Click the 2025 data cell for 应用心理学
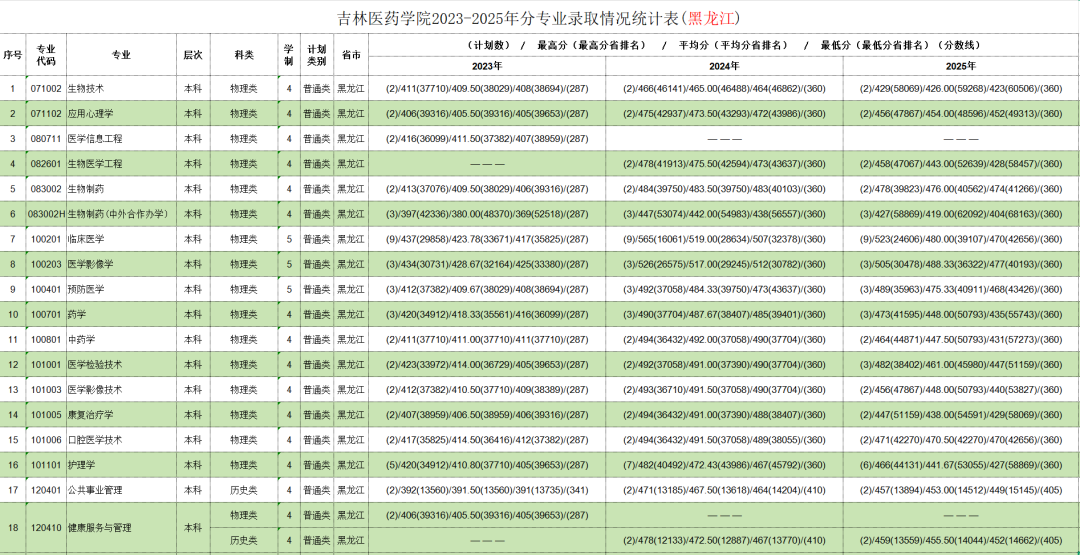The width and height of the screenshot is (1080, 555). click(x=962, y=114)
